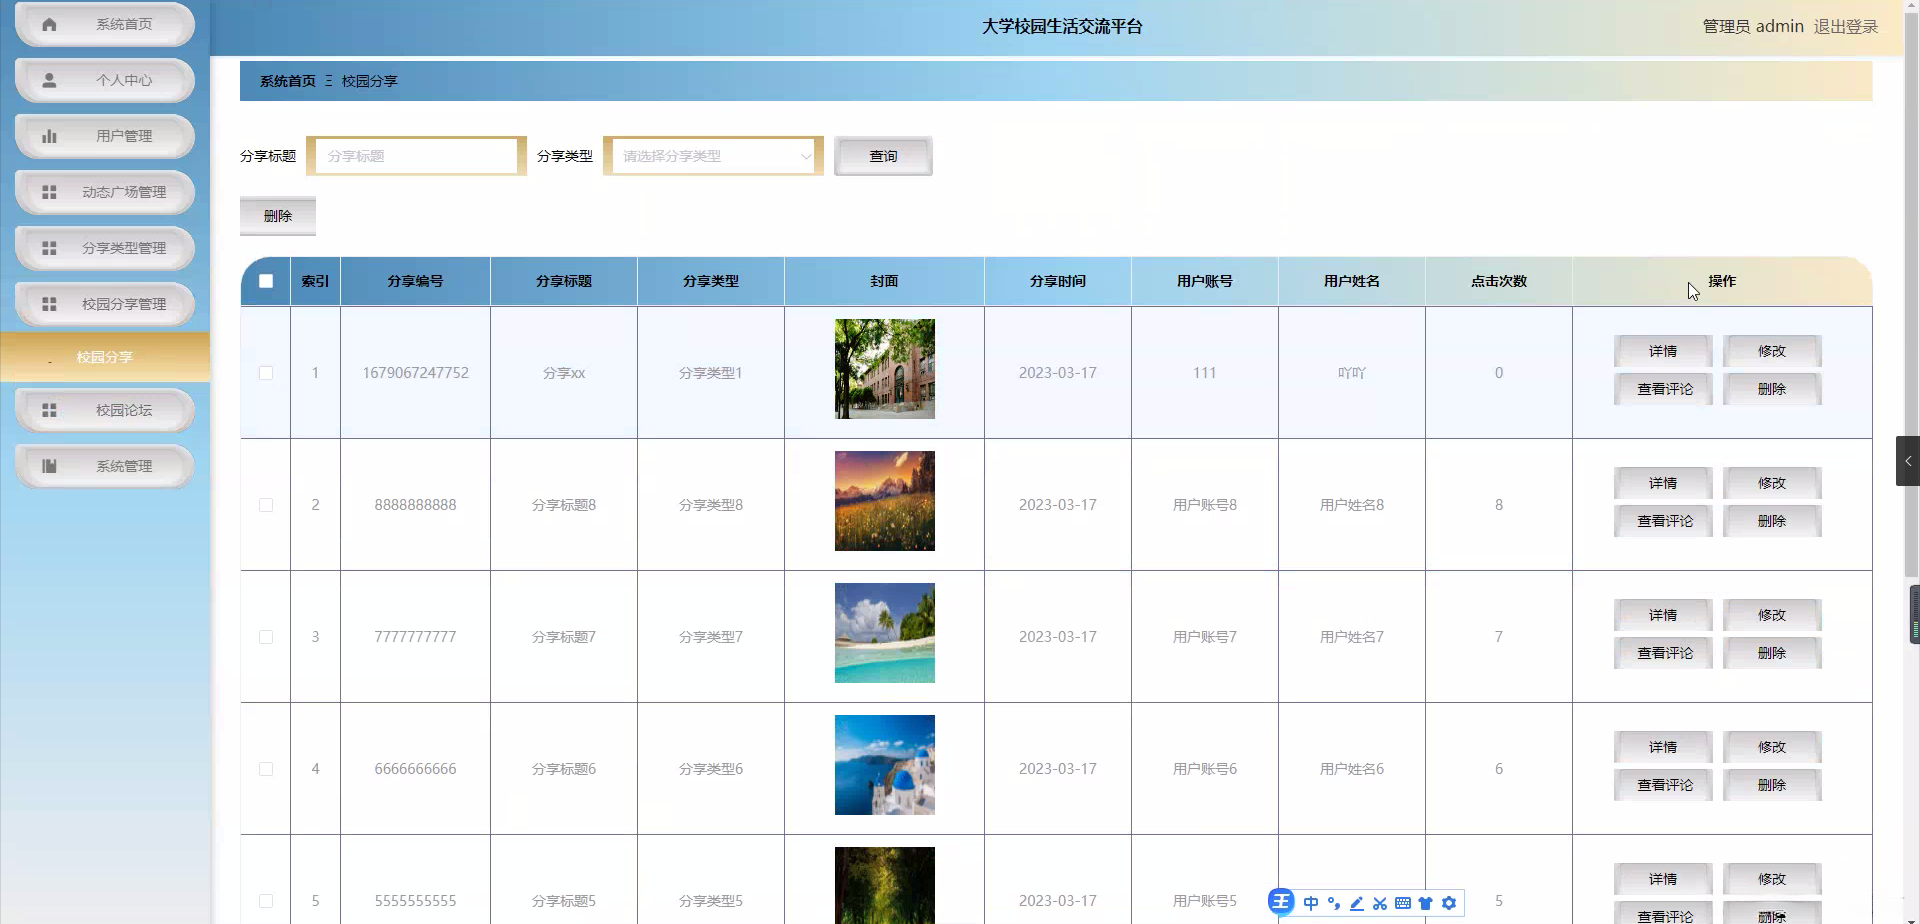This screenshot has height=924, width=1920.
Task: Click the bar chart icon beside 用户管理
Action: tap(49, 136)
